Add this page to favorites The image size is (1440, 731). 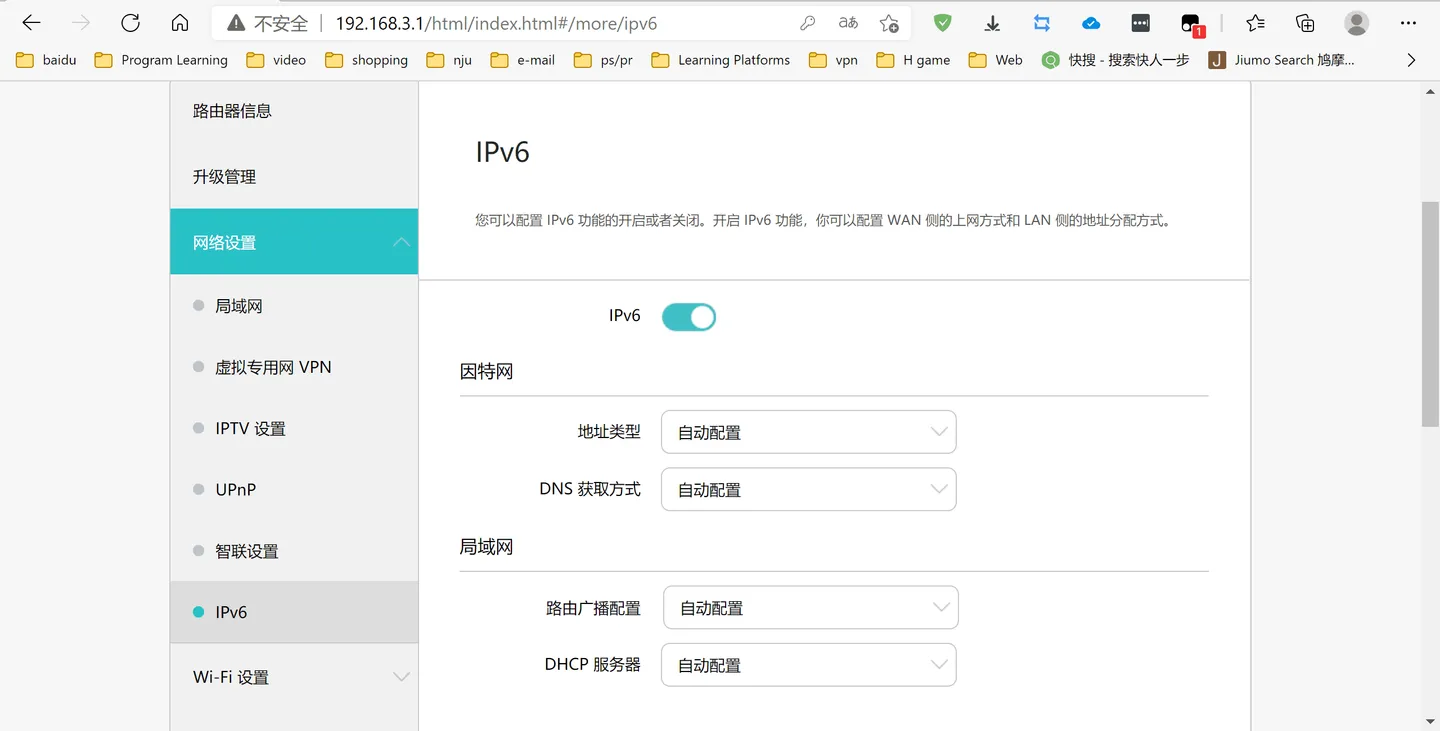pyautogui.click(x=889, y=23)
